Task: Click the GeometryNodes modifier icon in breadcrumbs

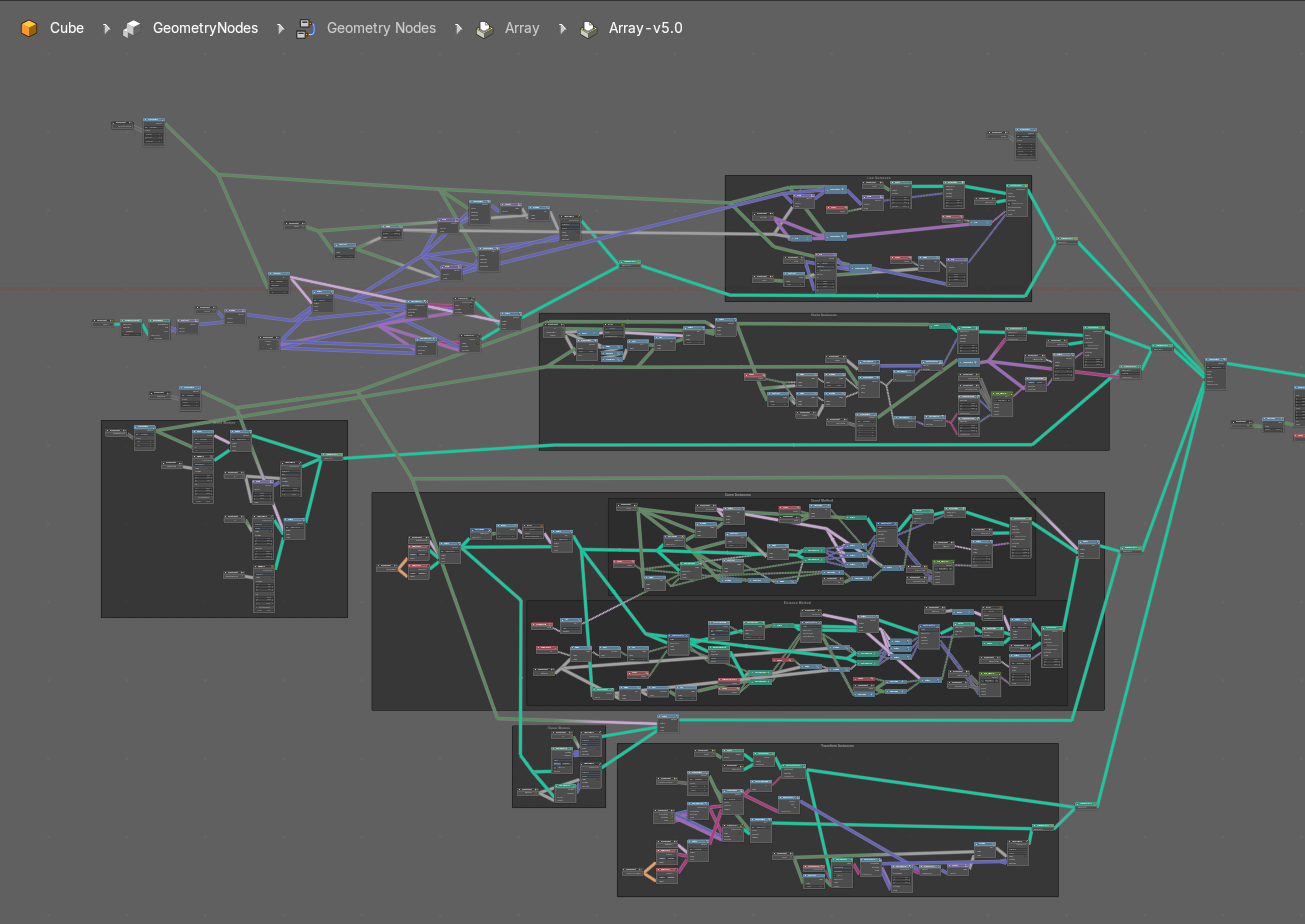Action: click(131, 28)
